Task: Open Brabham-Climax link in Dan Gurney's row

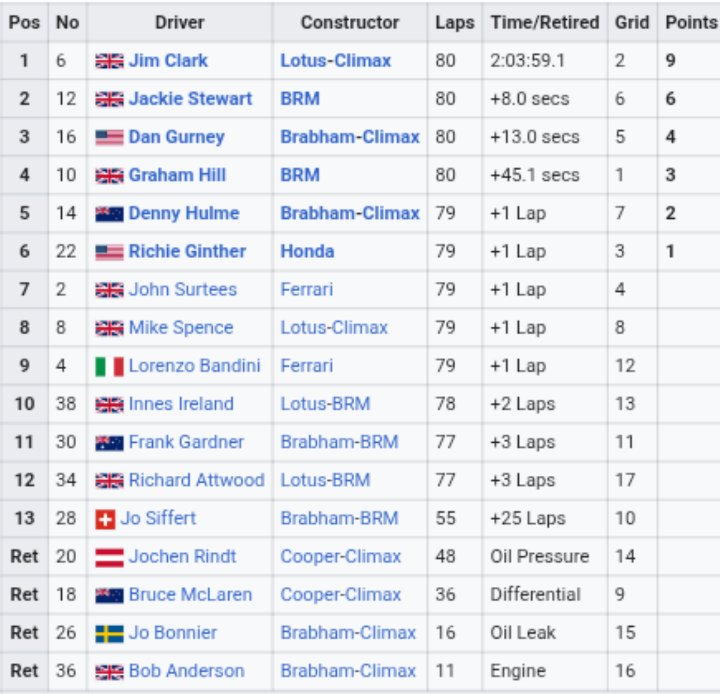Action: (350, 137)
